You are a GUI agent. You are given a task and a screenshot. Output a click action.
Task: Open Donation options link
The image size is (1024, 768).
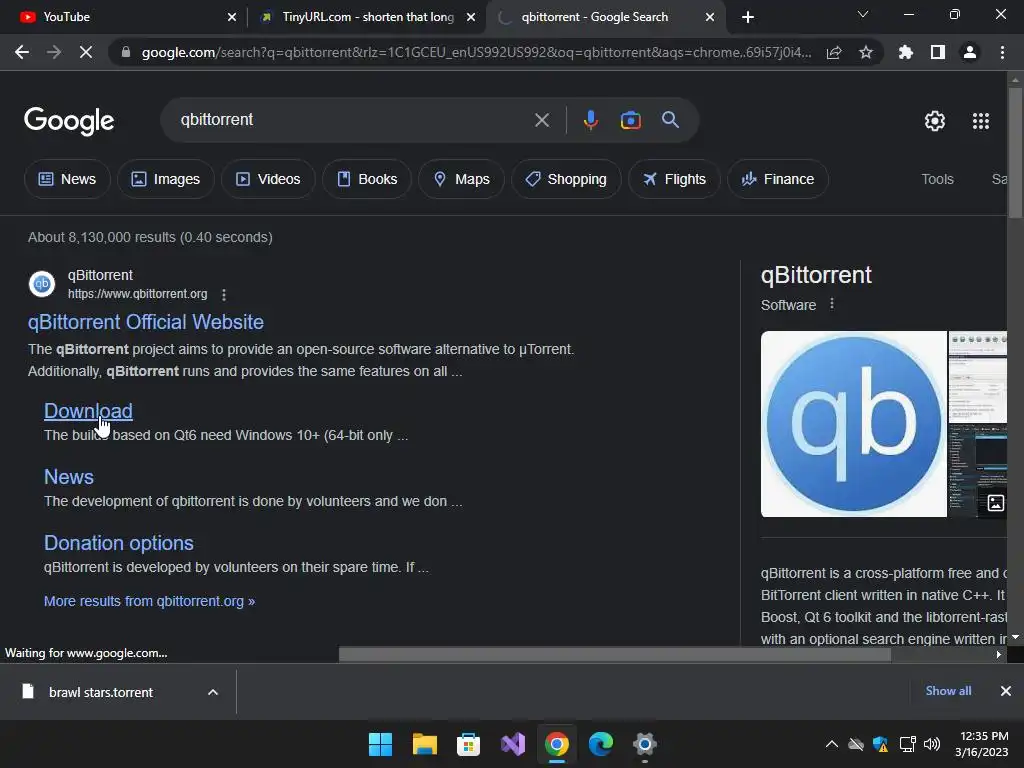(x=119, y=543)
